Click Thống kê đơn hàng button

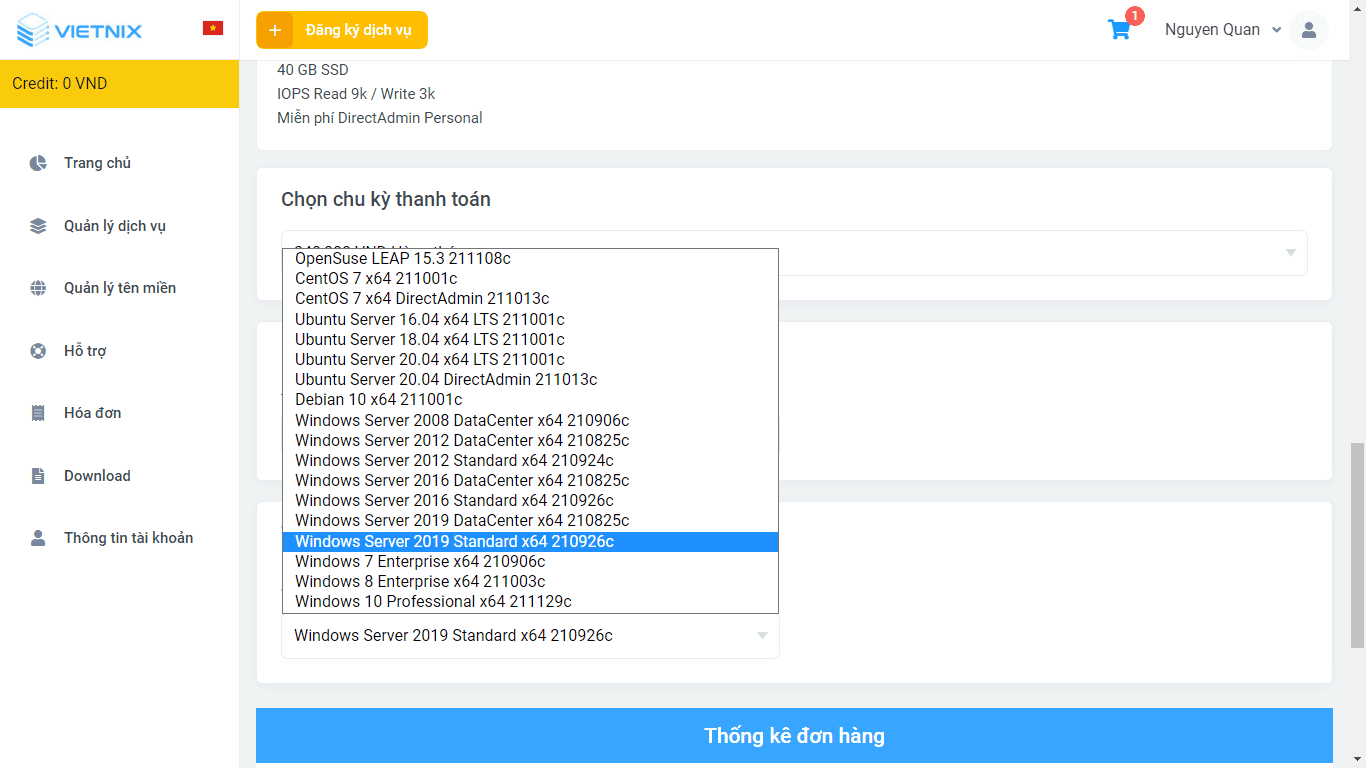[794, 736]
